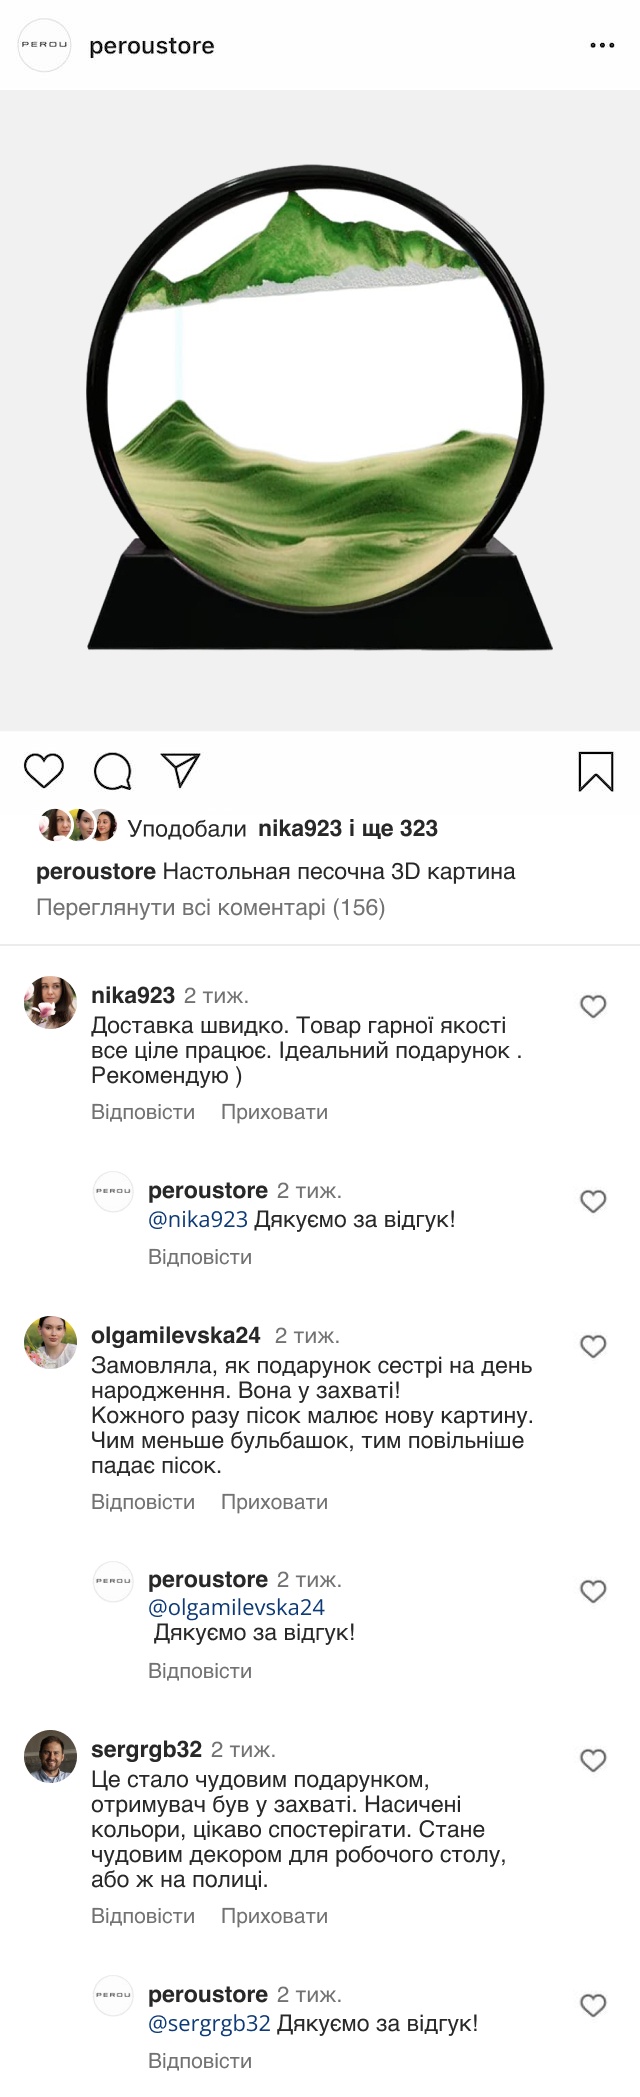Viewport: 640px width, 2097px height.
Task: Hide olgamilevska24's comment
Action: click(274, 1502)
